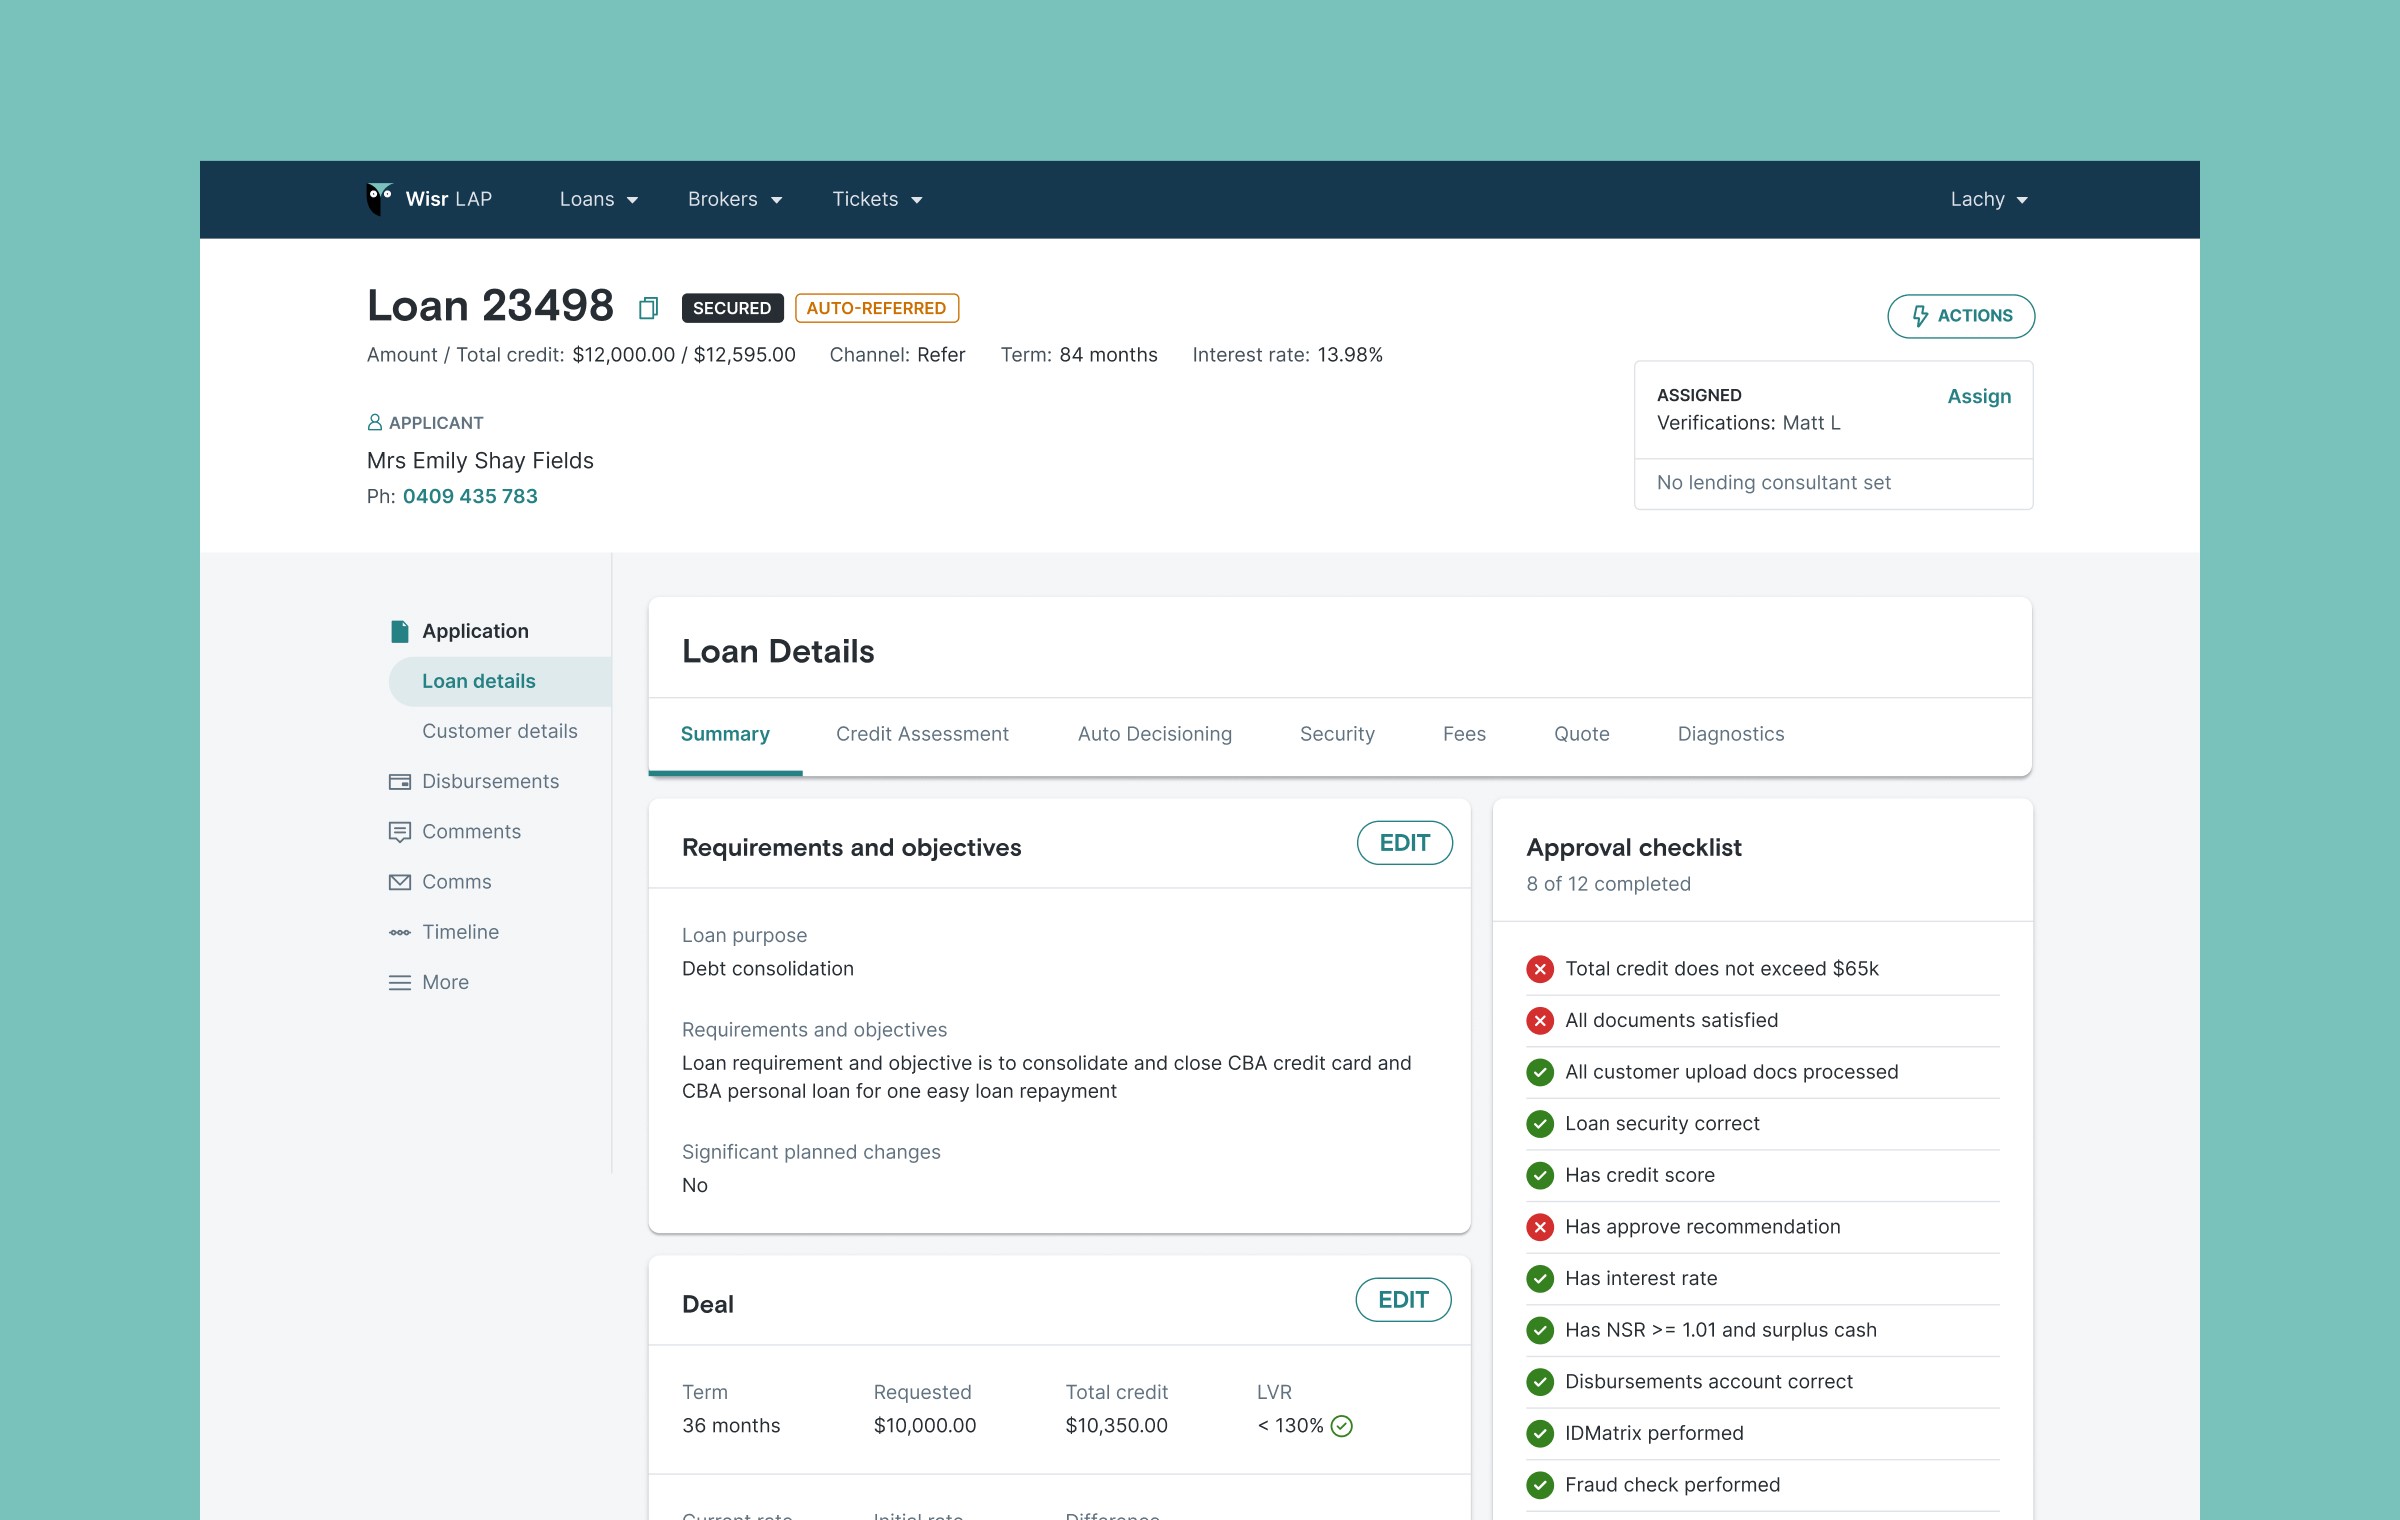This screenshot has height=1520, width=2400.
Task: Click the ACTIONS button
Action: click(1960, 316)
